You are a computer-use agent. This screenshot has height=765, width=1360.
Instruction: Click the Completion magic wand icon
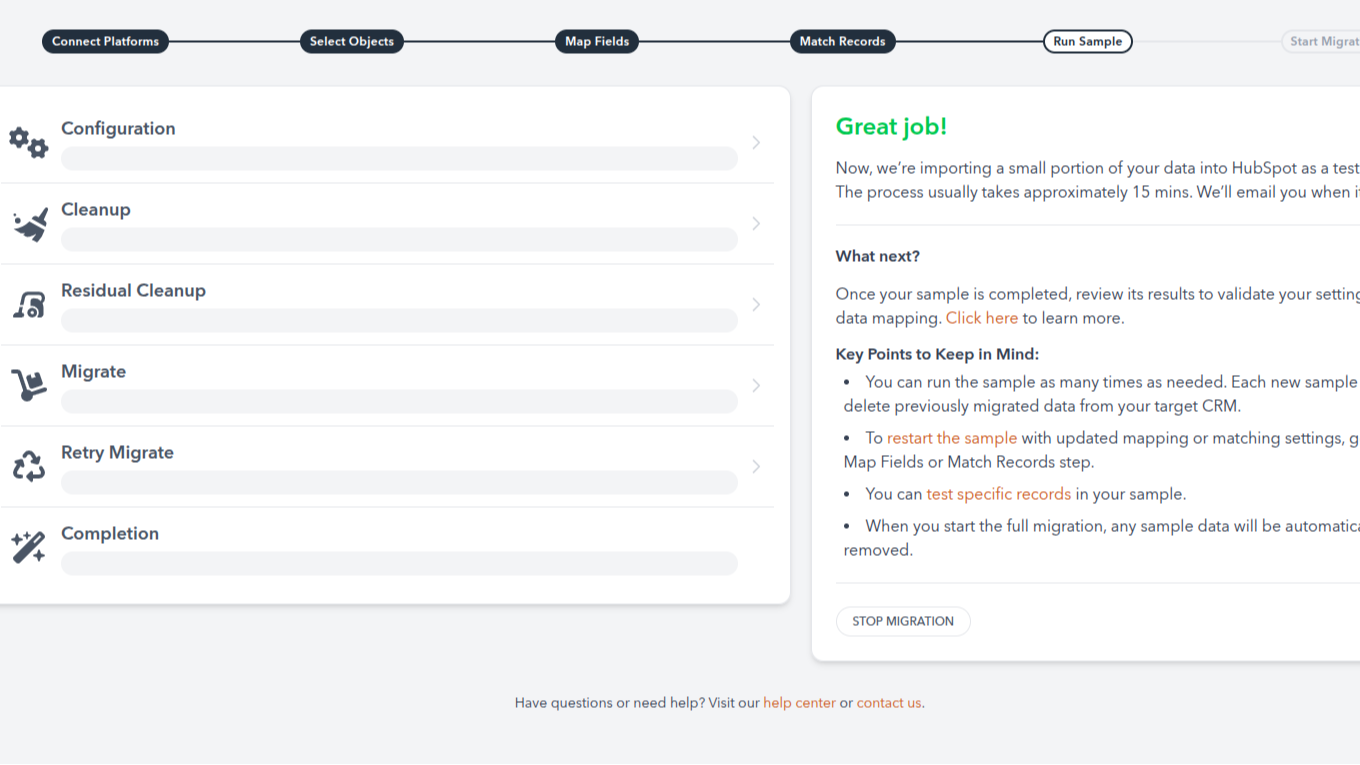pos(29,547)
